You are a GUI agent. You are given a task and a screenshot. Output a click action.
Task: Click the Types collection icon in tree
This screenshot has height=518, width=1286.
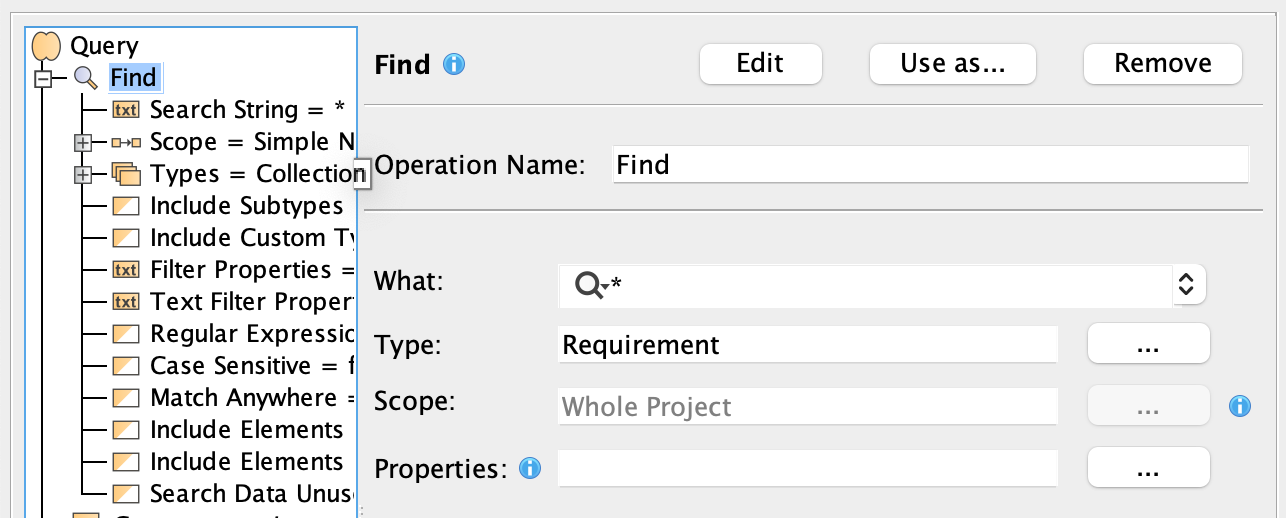pyautogui.click(x=126, y=174)
